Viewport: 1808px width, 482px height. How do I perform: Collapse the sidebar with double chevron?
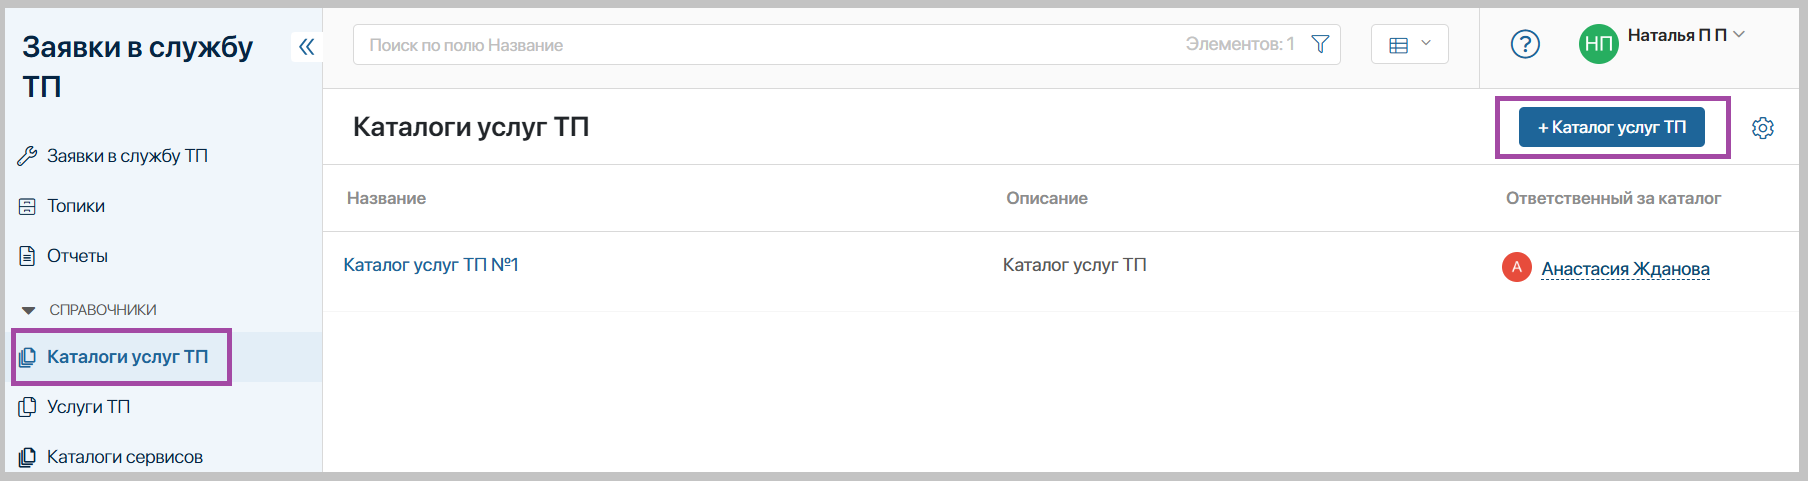coord(306,46)
